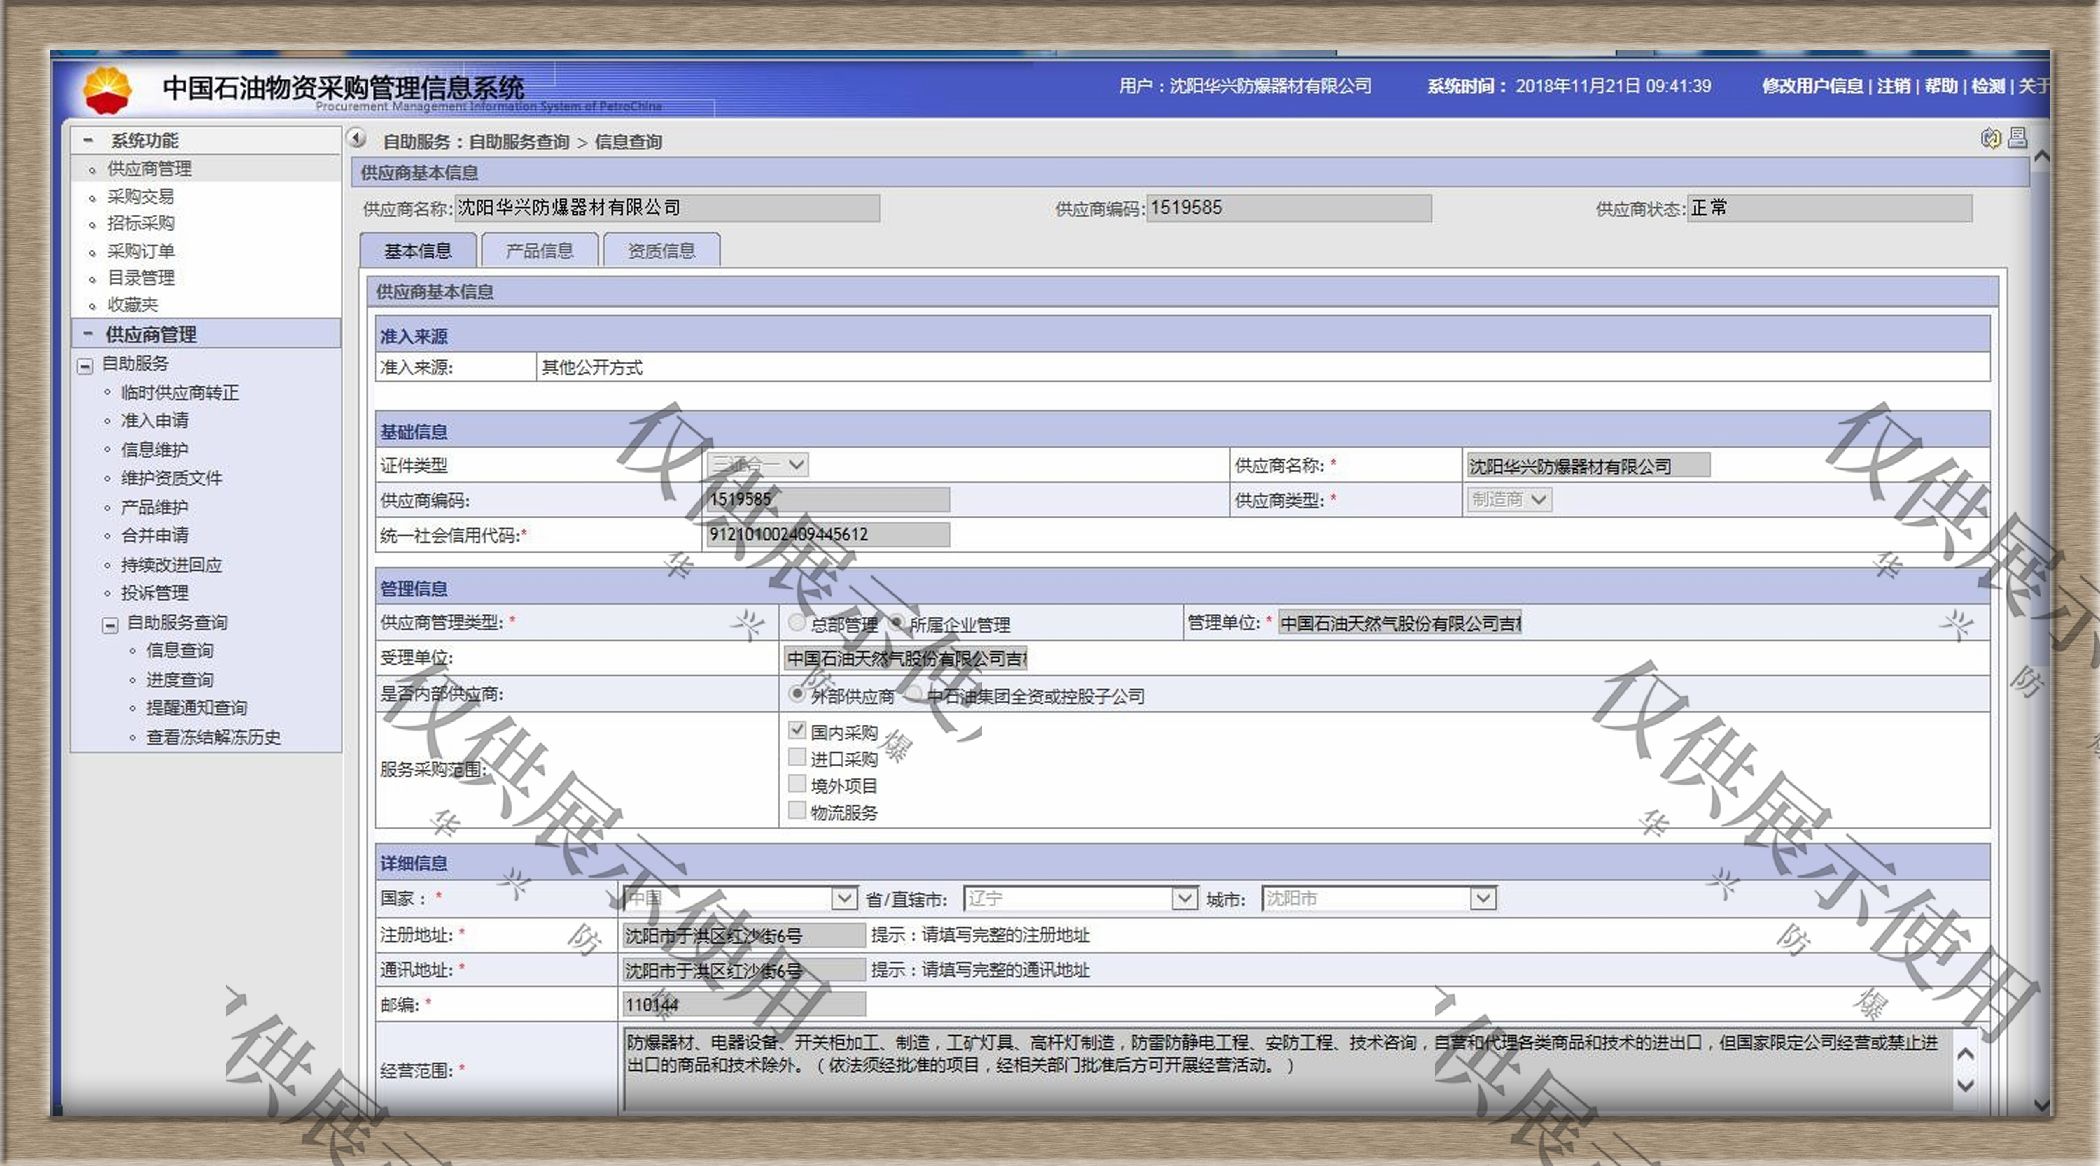Click scroll-up arrow of 经营范围 text area
This screenshot has height=1166, width=2100.
(1964, 1054)
